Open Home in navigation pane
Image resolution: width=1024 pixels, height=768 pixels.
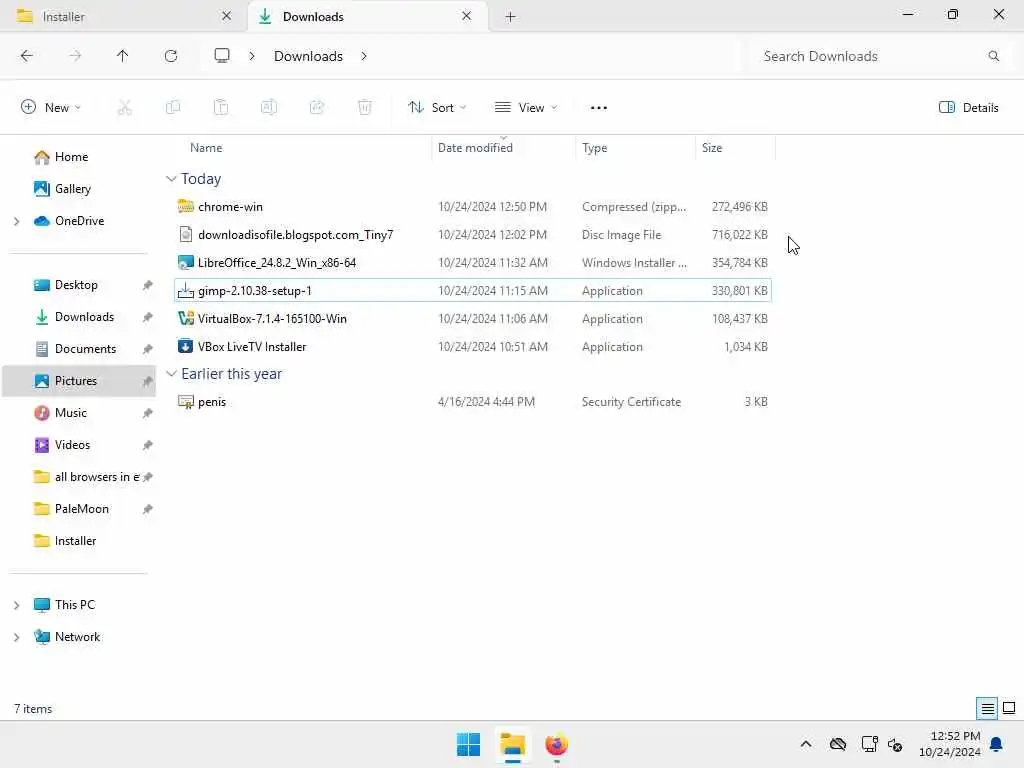[72, 157]
